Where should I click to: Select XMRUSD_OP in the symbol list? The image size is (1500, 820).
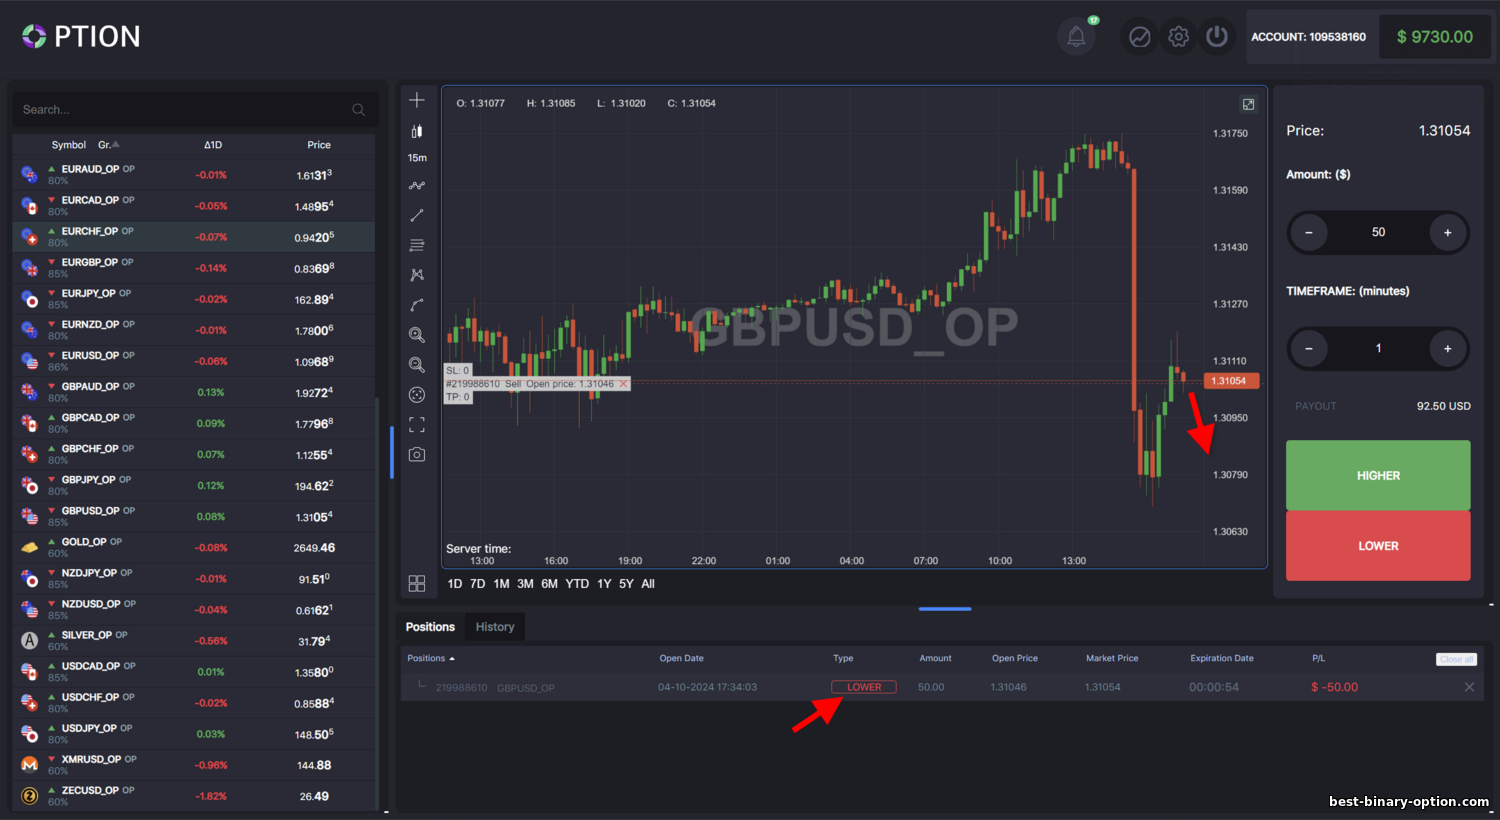(194, 764)
